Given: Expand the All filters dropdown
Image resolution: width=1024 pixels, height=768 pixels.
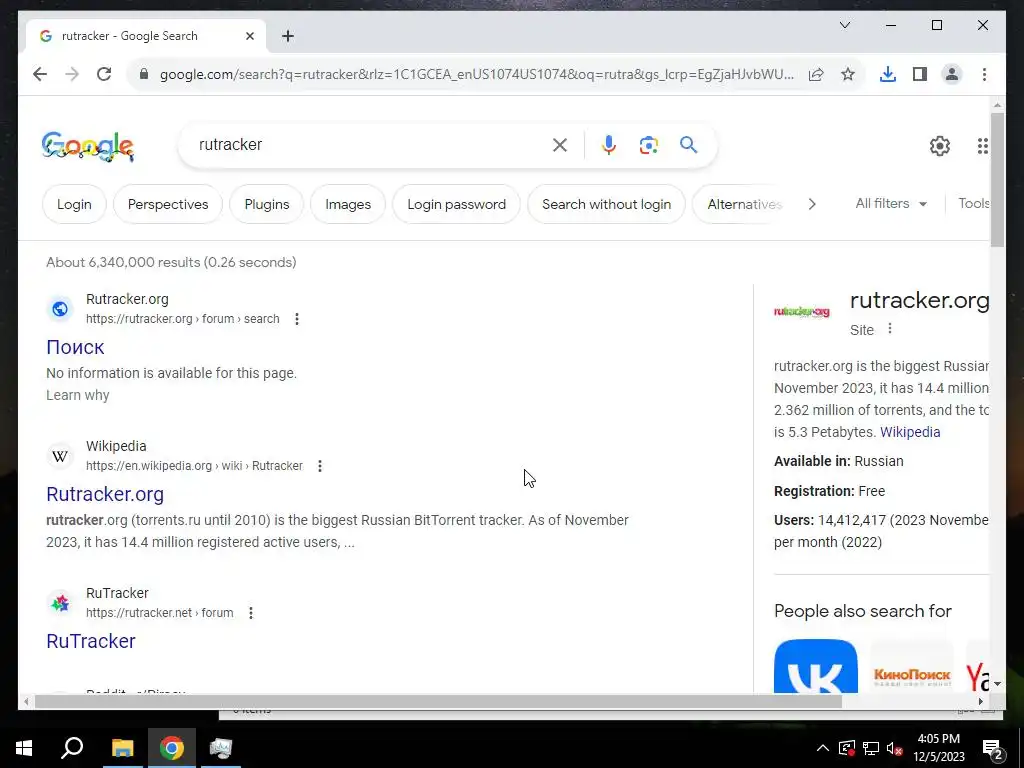Looking at the screenshot, I should [891, 204].
